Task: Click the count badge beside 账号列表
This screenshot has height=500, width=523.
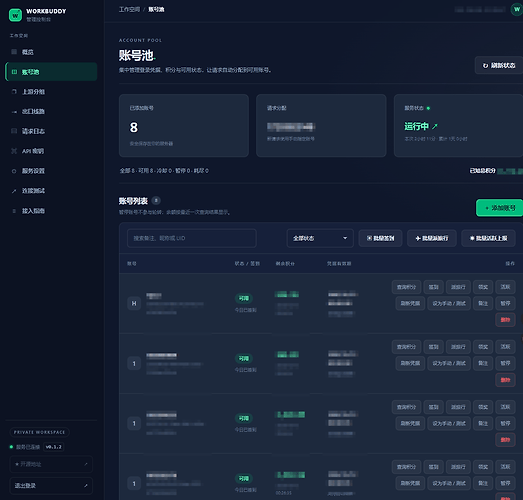Action: (x=156, y=200)
